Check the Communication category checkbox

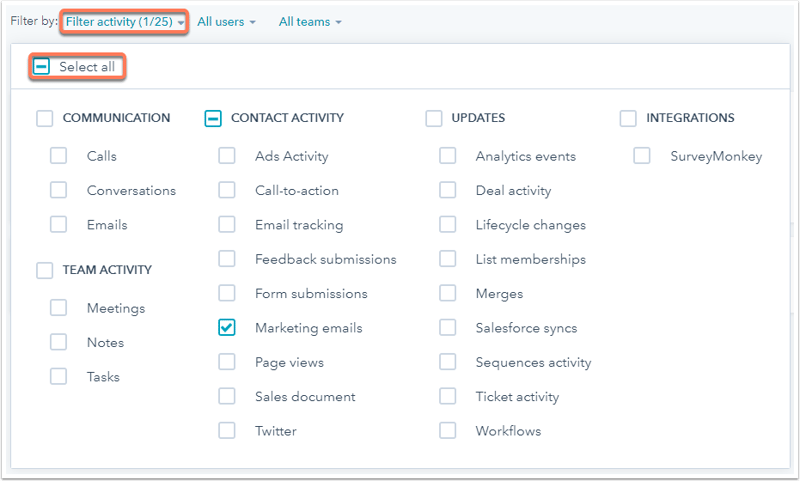45,118
